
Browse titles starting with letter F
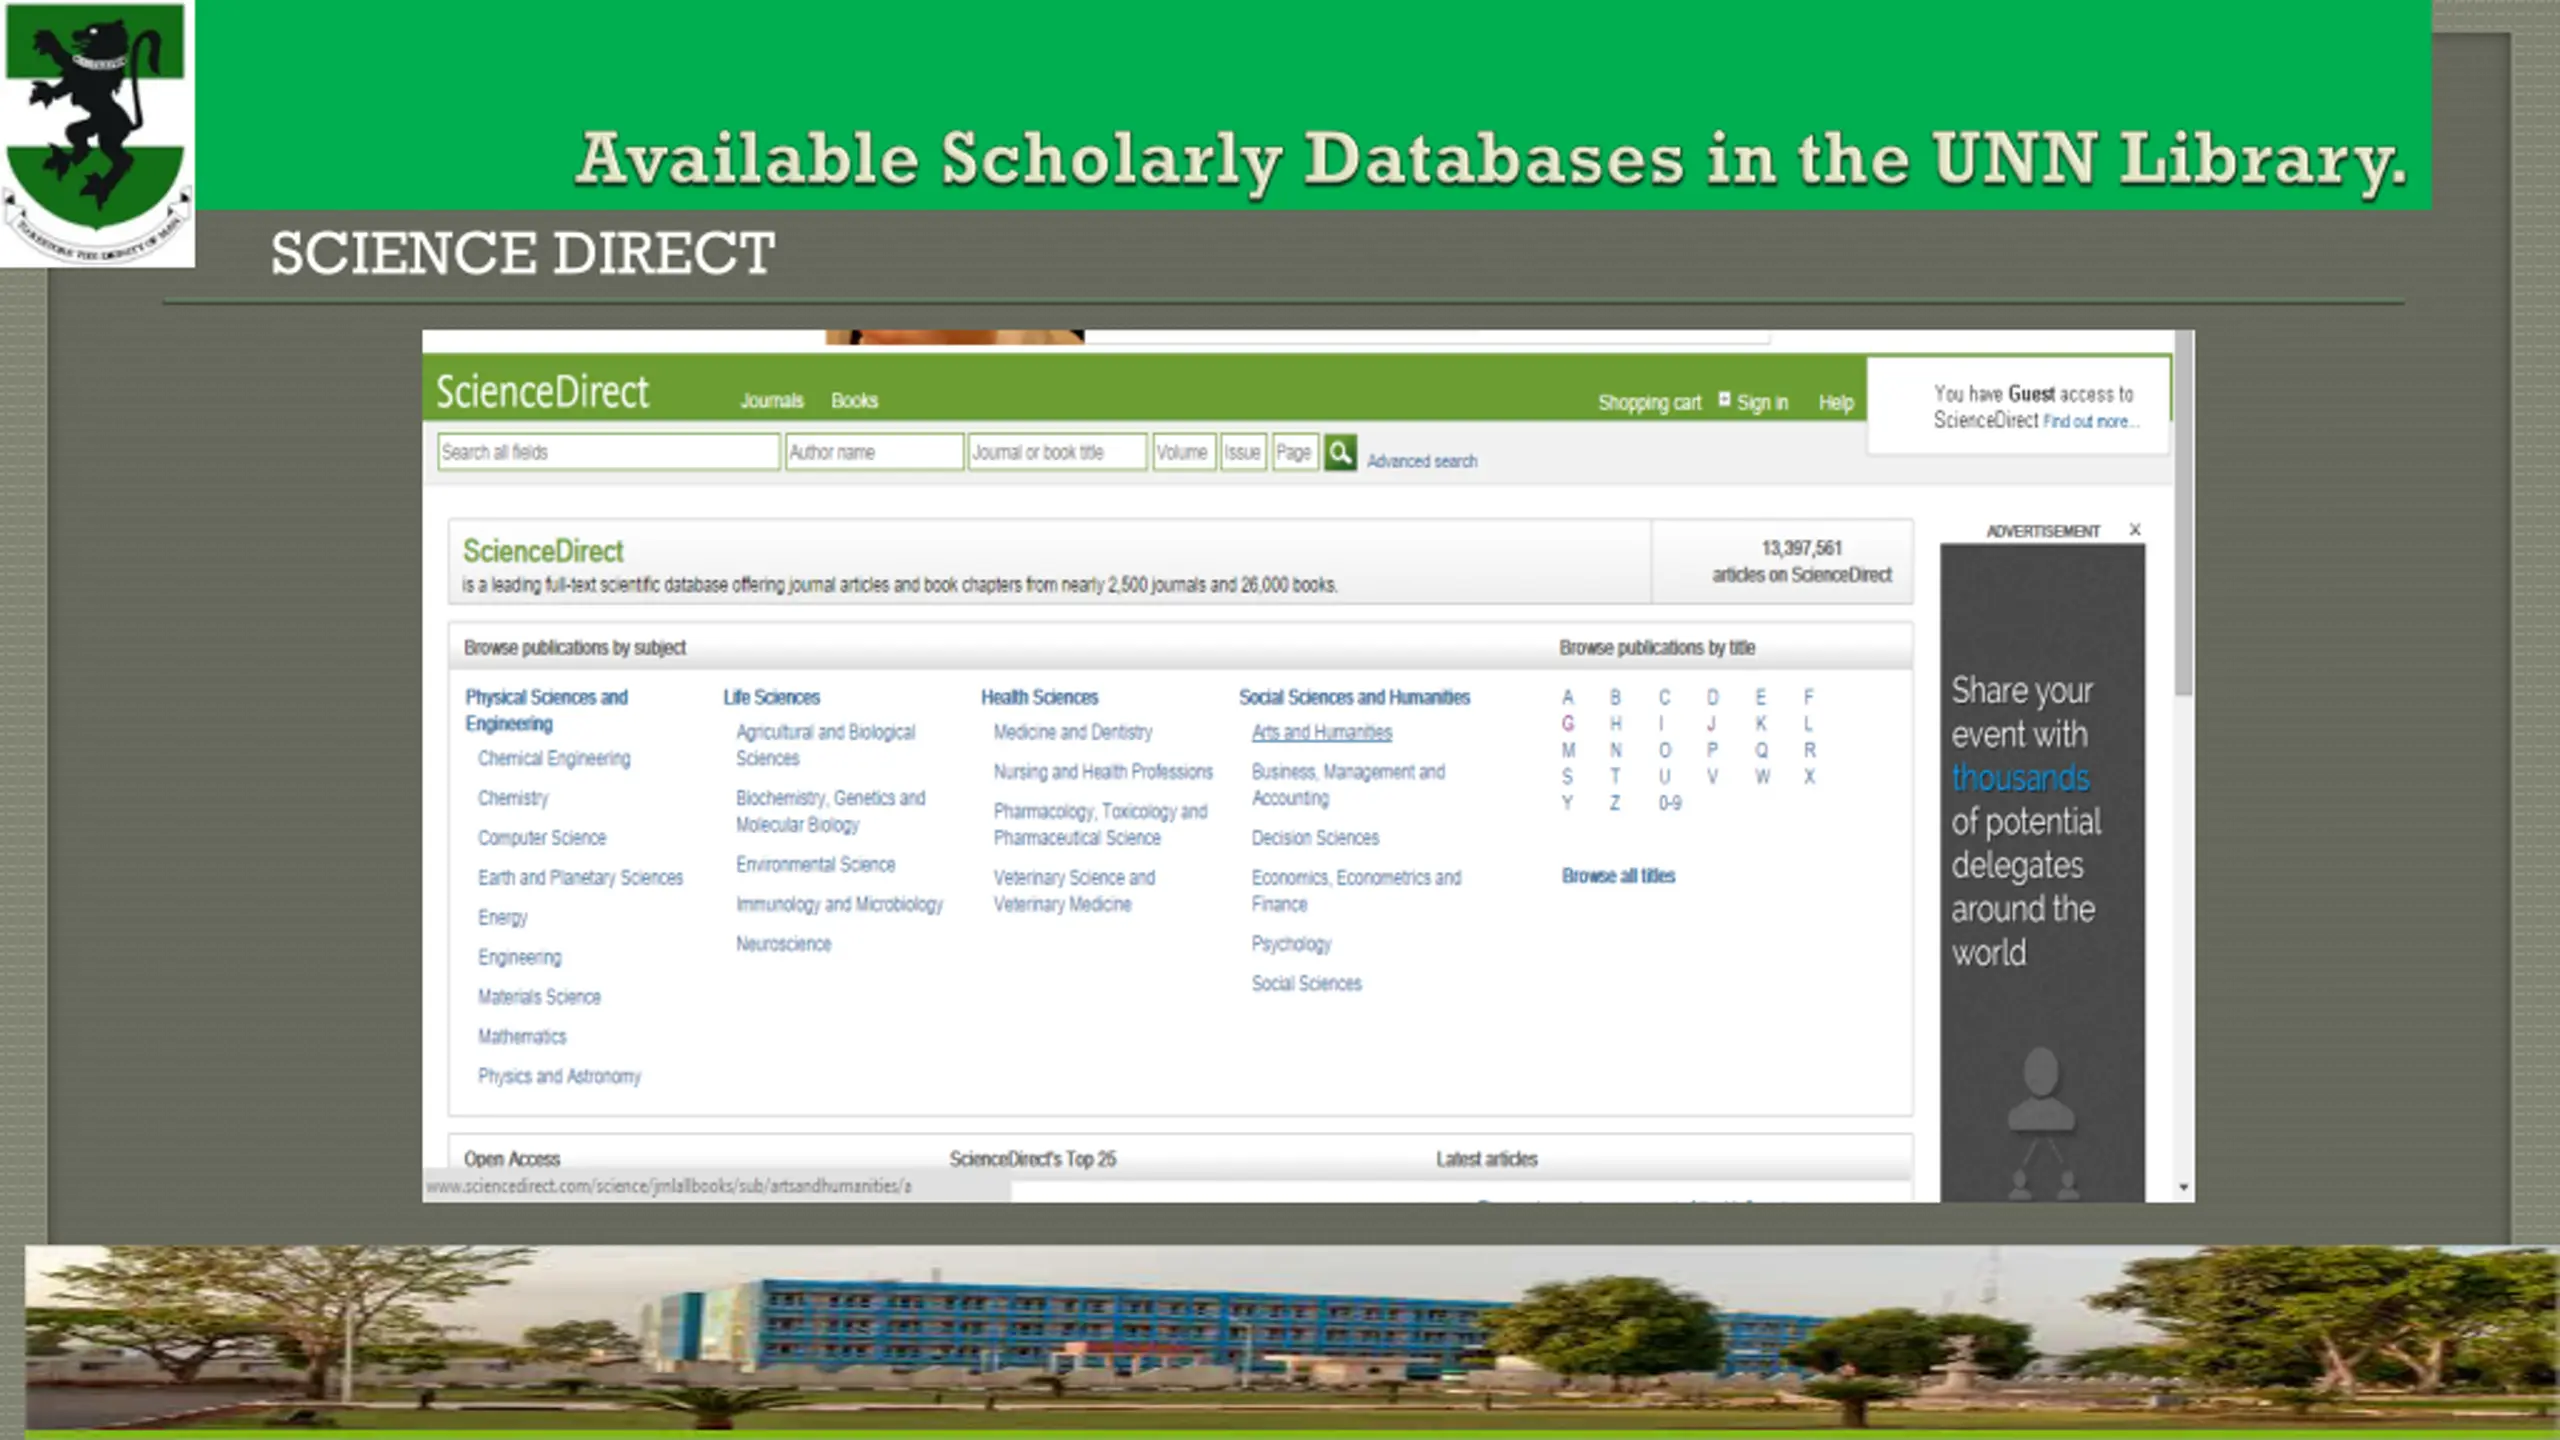[1808, 697]
